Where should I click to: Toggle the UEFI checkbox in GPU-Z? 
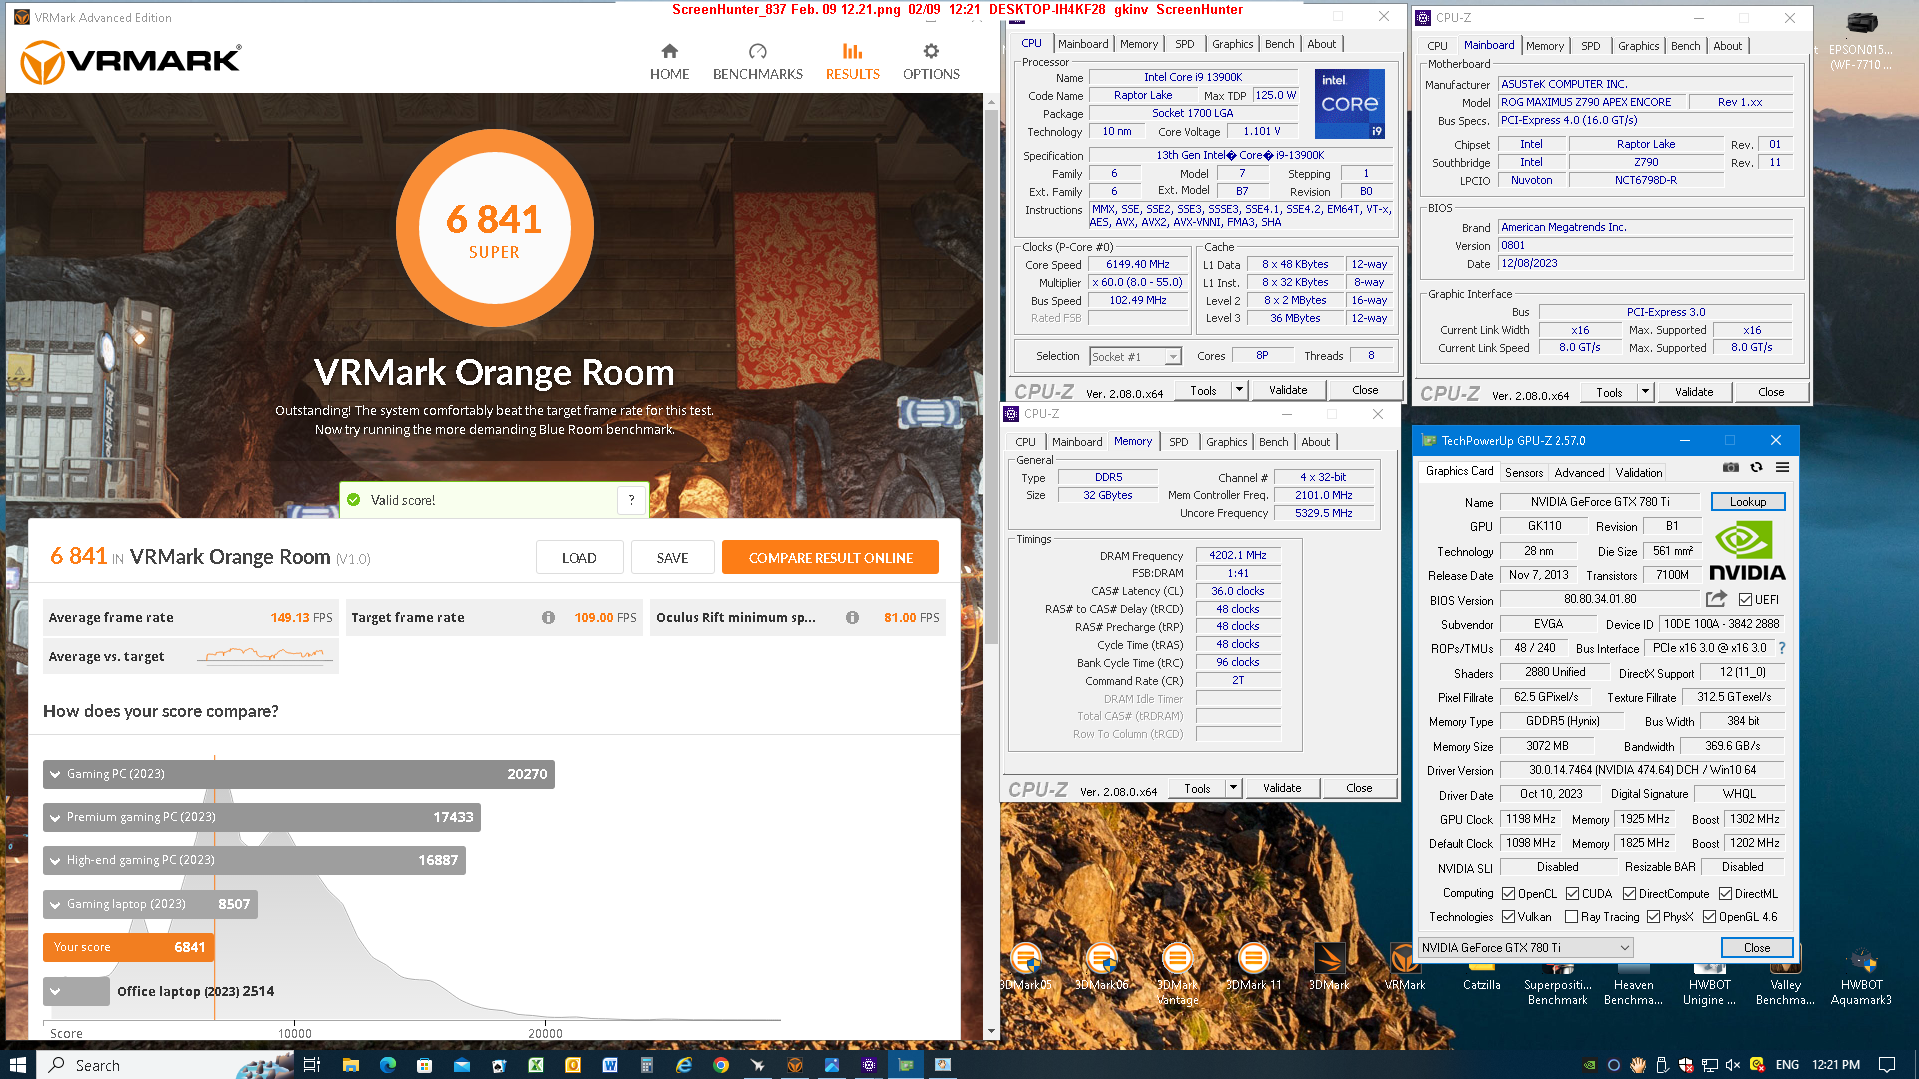click(x=1745, y=599)
